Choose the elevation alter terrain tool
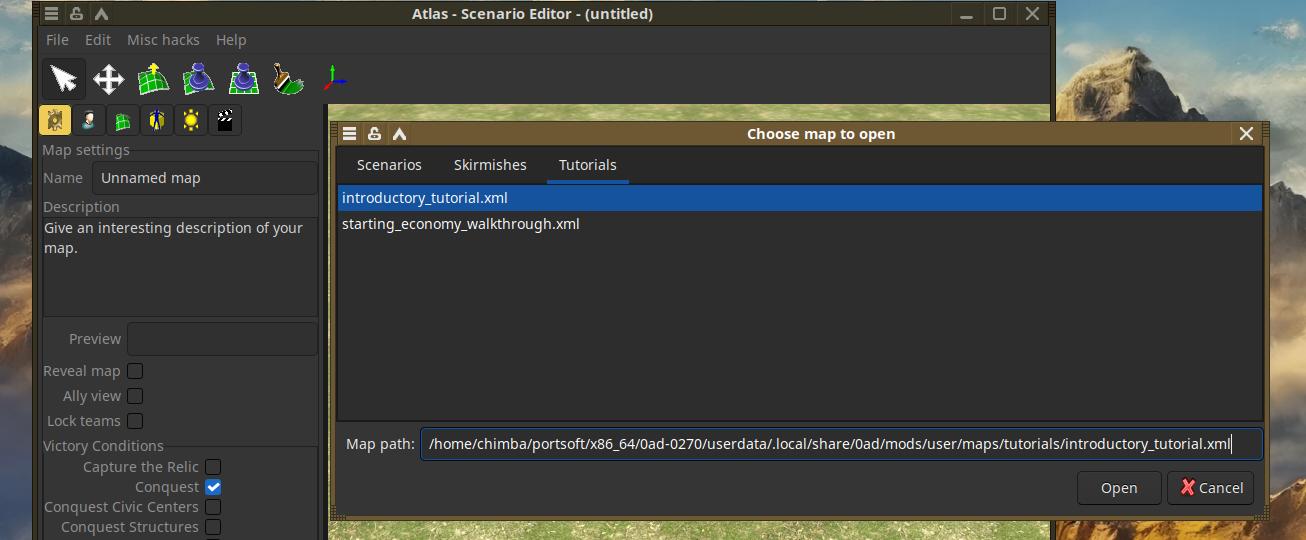The height and width of the screenshot is (540, 1306). coord(154,79)
